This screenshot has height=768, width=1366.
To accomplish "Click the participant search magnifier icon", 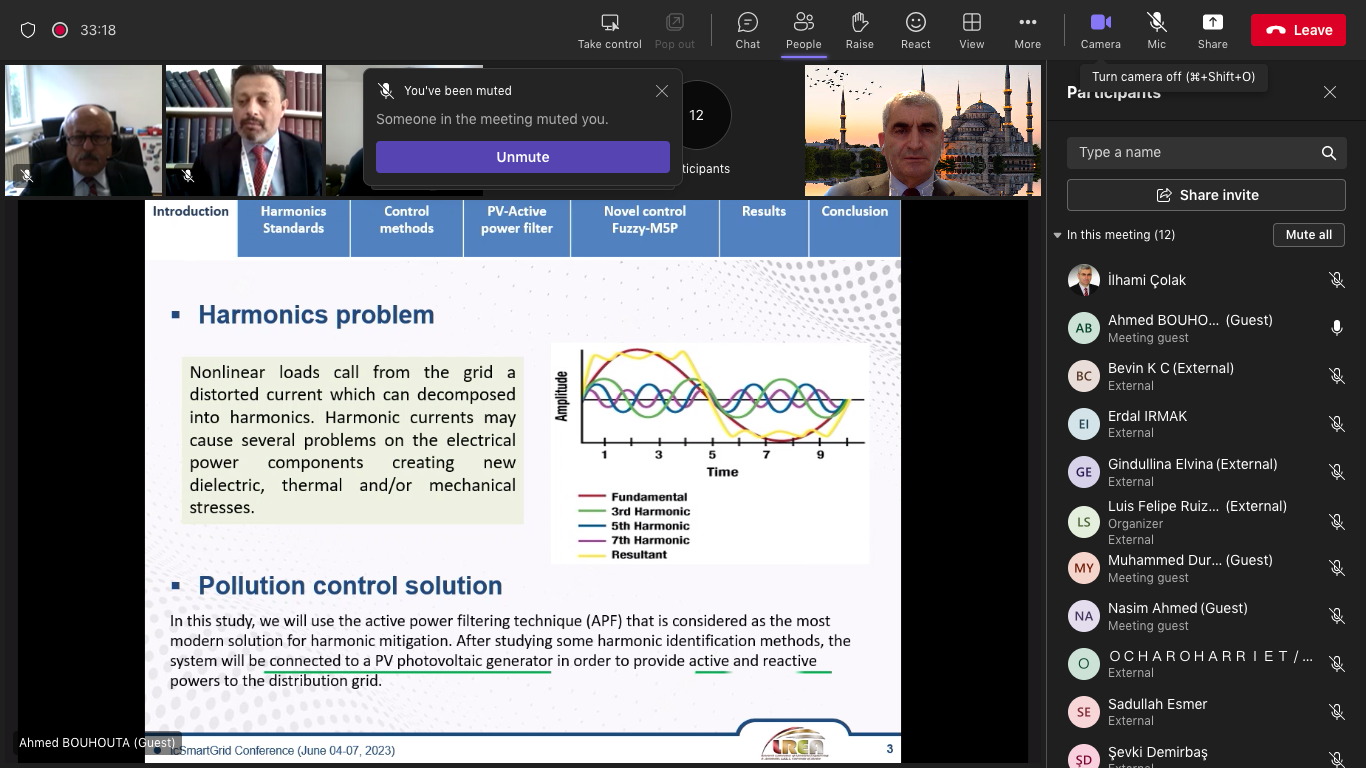I will (x=1329, y=153).
